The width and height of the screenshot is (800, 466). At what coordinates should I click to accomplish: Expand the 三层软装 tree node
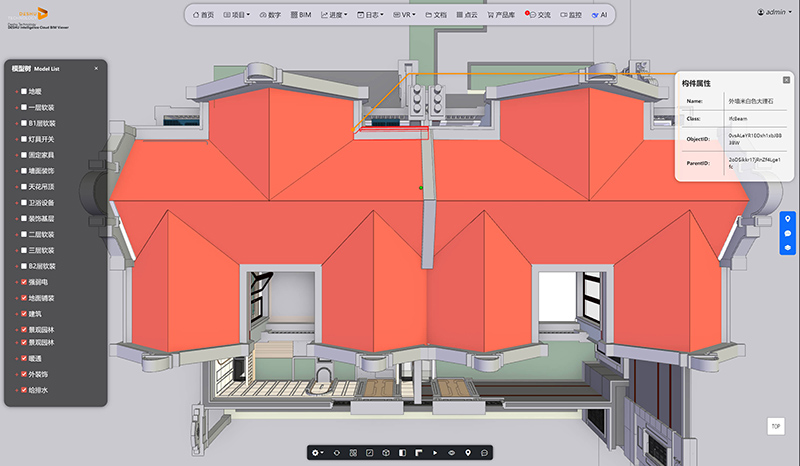[x=16, y=250]
